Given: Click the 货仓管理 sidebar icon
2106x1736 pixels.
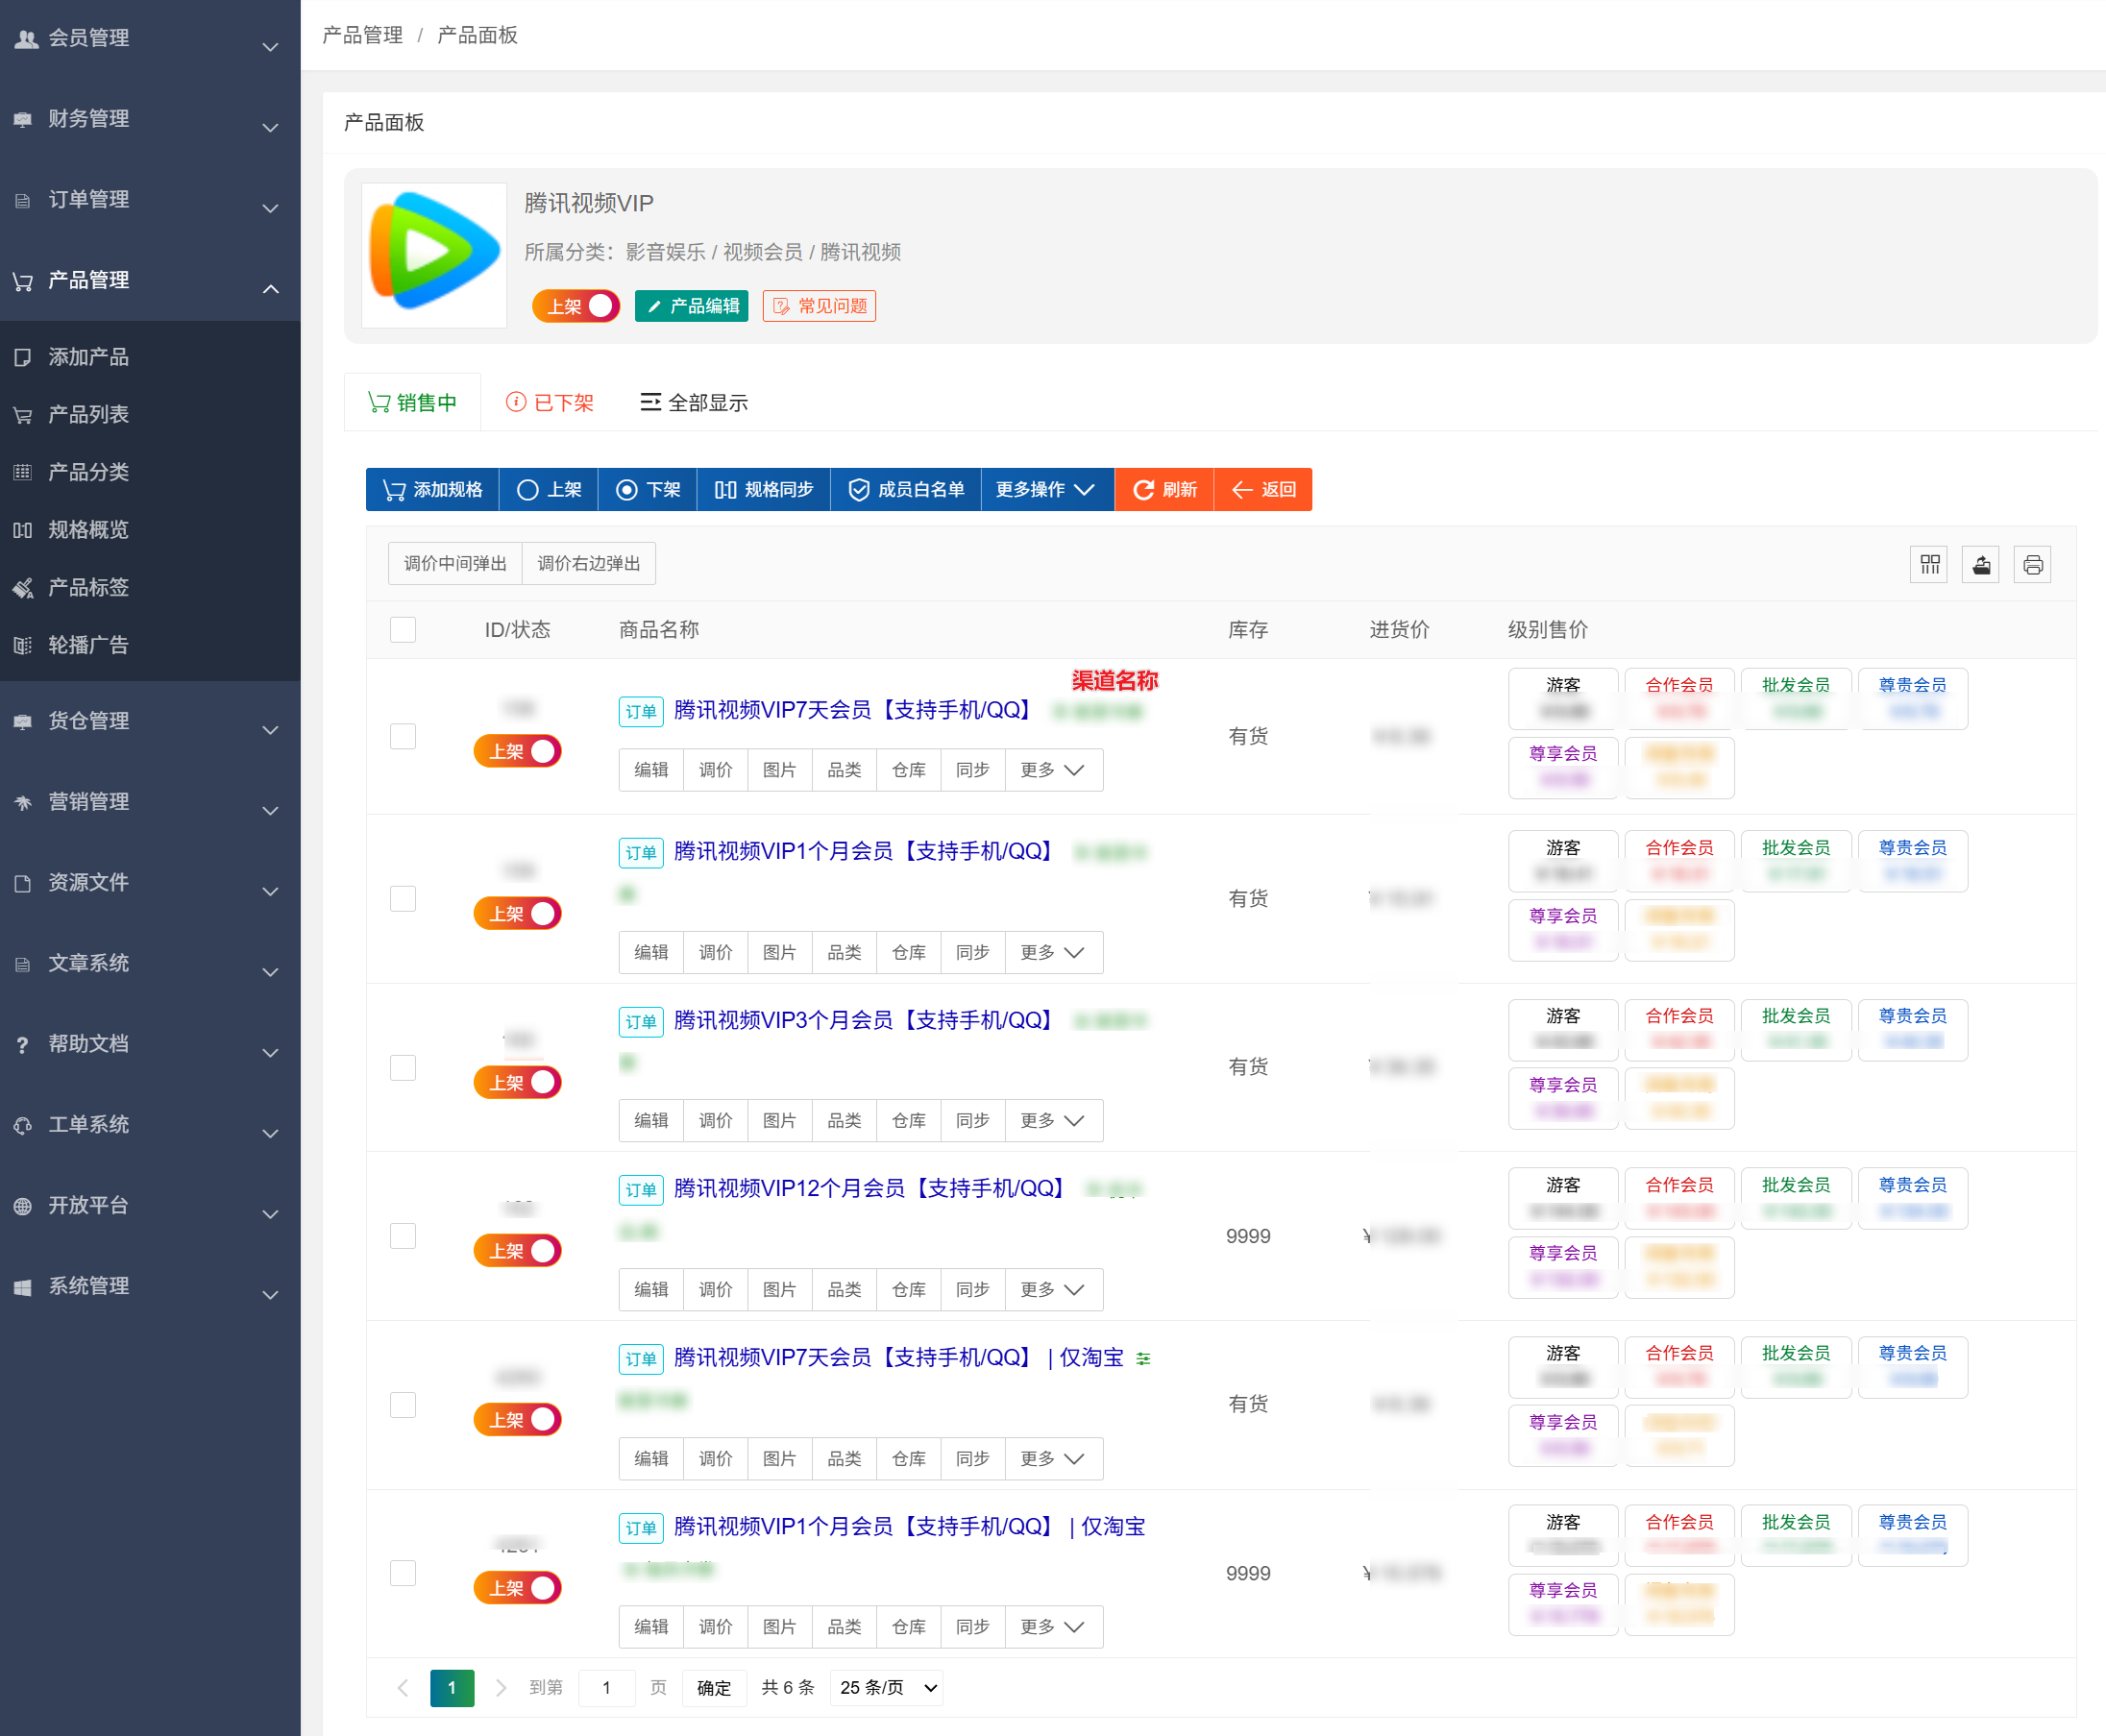Looking at the screenshot, I should coord(23,721).
